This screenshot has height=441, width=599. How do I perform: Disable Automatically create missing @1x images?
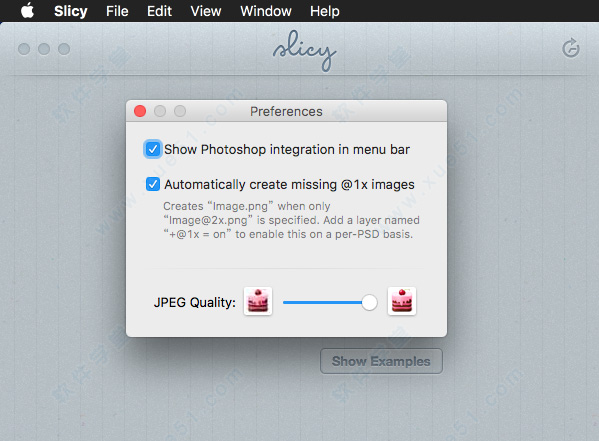[153, 184]
